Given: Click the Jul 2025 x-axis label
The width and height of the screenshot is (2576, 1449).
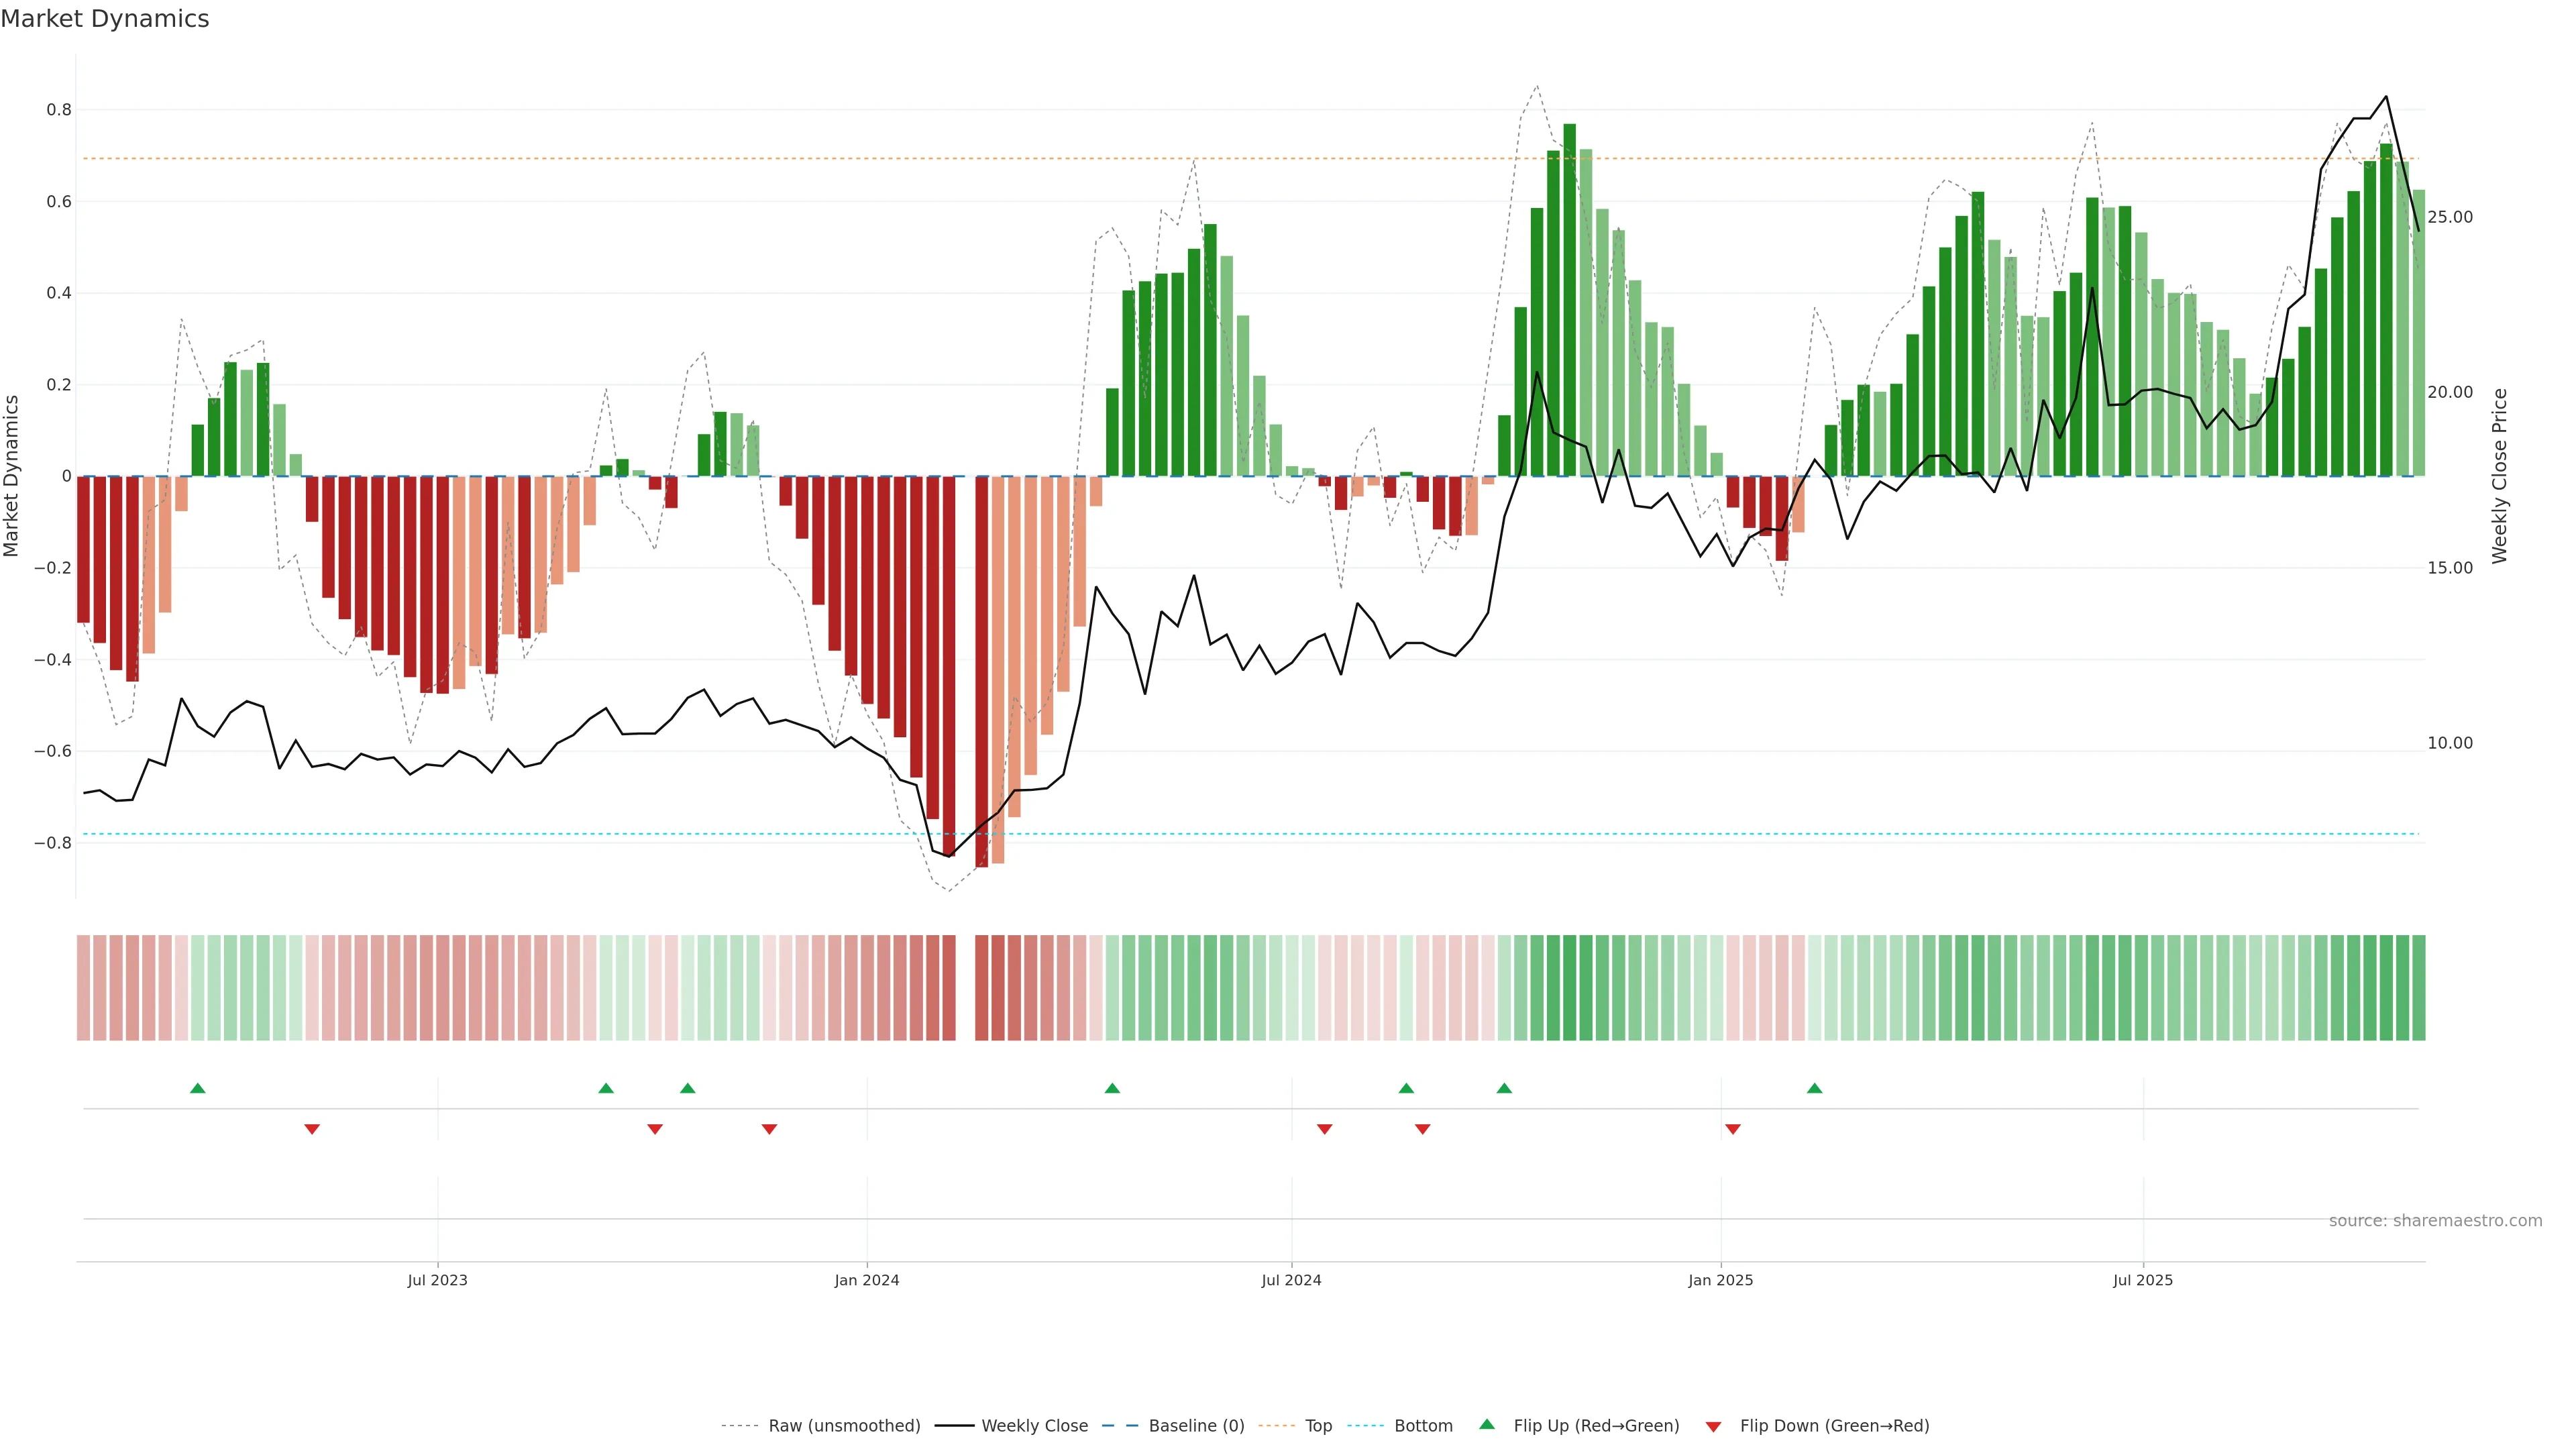Looking at the screenshot, I should 2142,1280.
